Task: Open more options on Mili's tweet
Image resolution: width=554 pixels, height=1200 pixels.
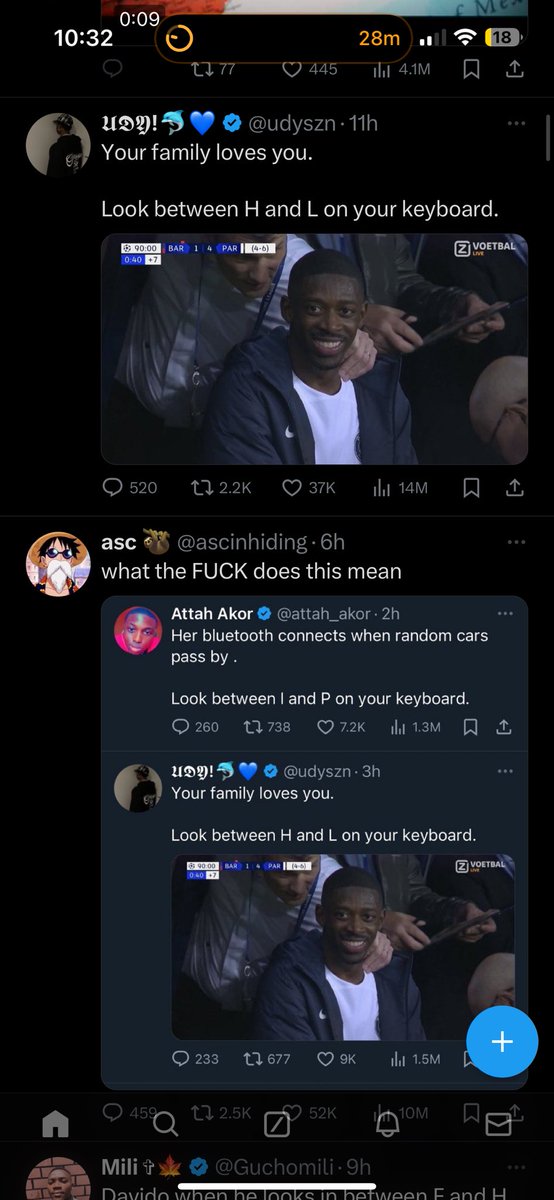Action: tap(516, 1167)
